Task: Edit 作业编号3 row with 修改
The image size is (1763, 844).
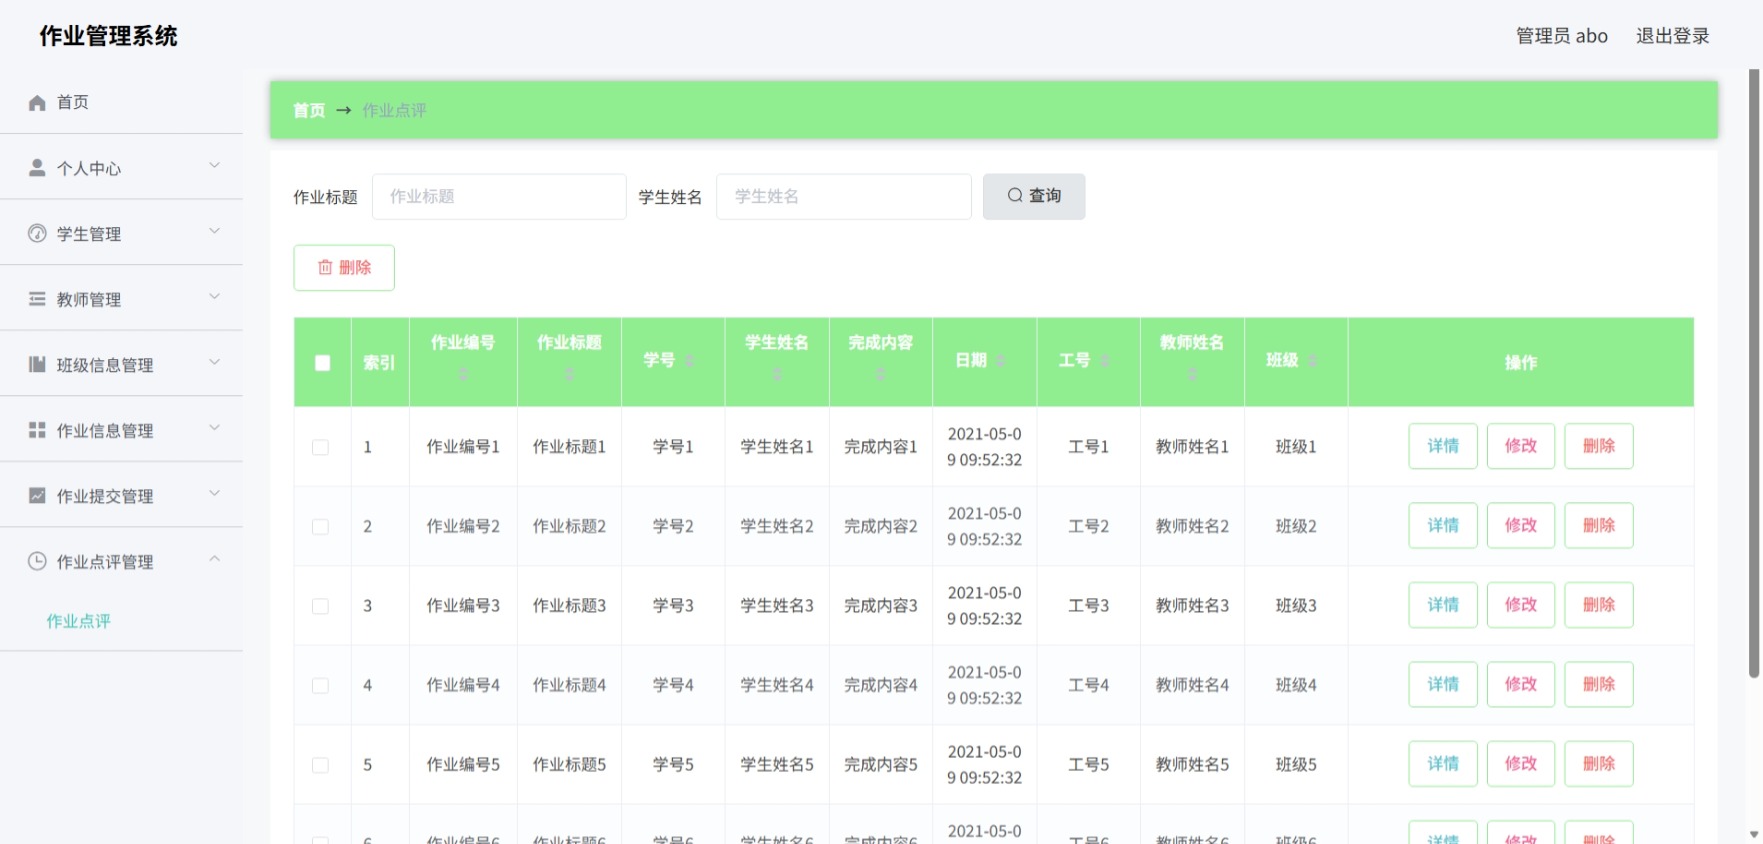Action: 1521,605
